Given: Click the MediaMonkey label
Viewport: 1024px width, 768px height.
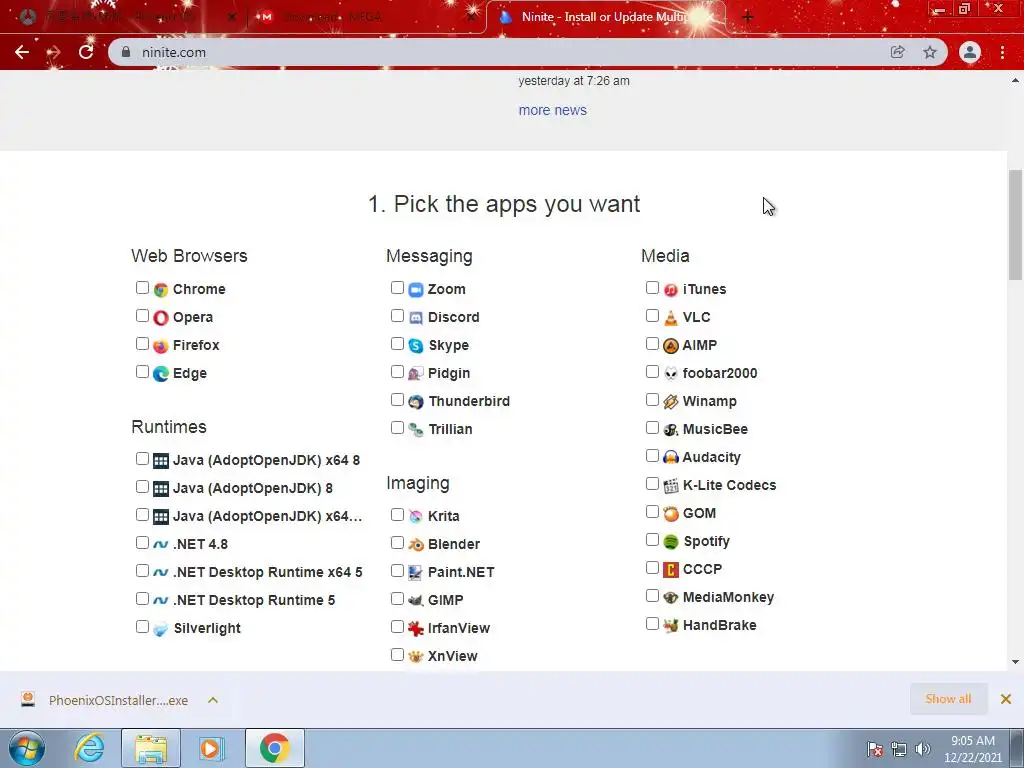Looking at the screenshot, I should click(728, 597).
